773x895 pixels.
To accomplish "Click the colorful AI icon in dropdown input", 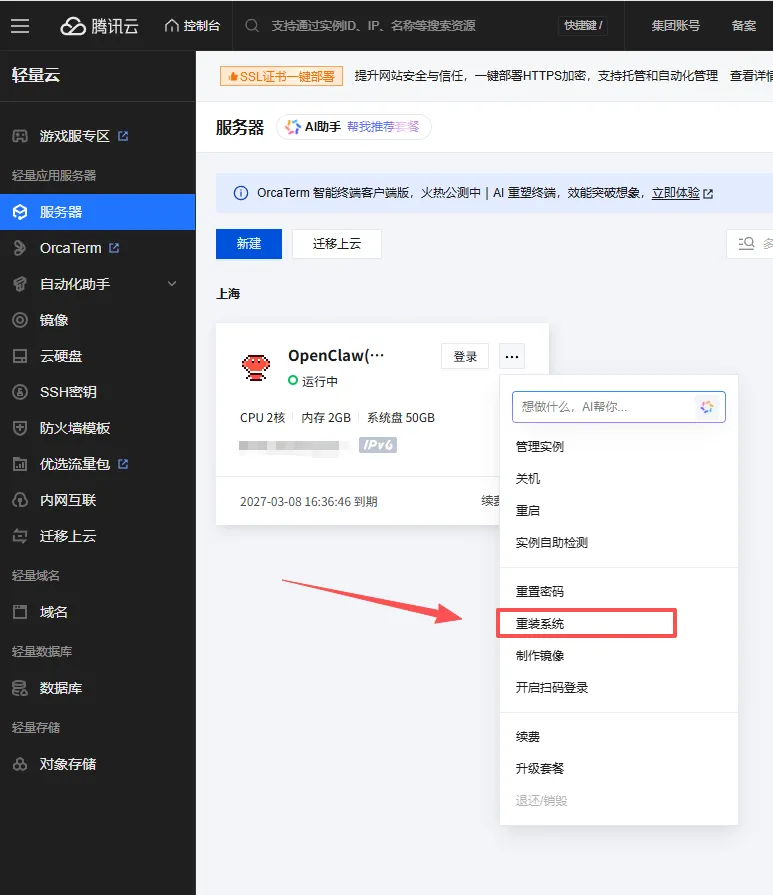I will click(x=707, y=406).
